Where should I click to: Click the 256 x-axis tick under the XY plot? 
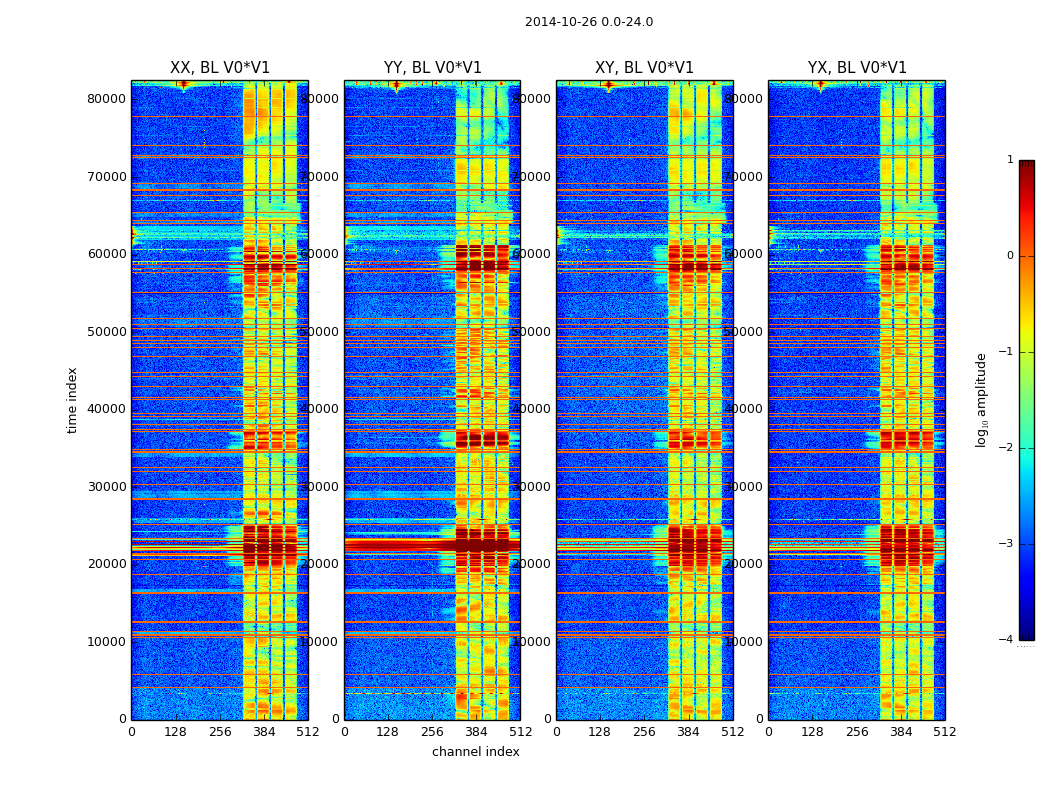click(x=644, y=732)
